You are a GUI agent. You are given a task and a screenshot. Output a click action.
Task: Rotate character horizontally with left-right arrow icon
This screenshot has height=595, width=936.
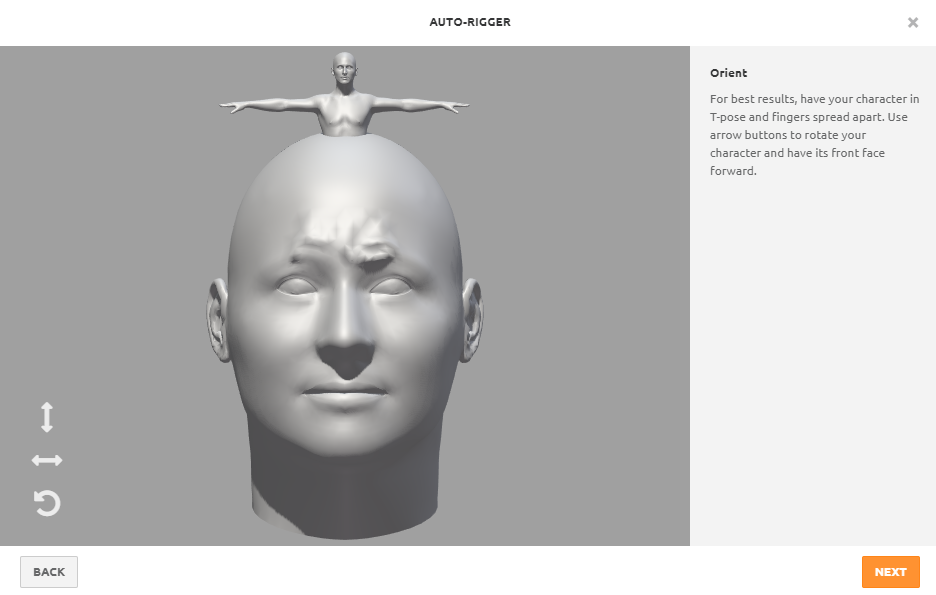click(47, 460)
